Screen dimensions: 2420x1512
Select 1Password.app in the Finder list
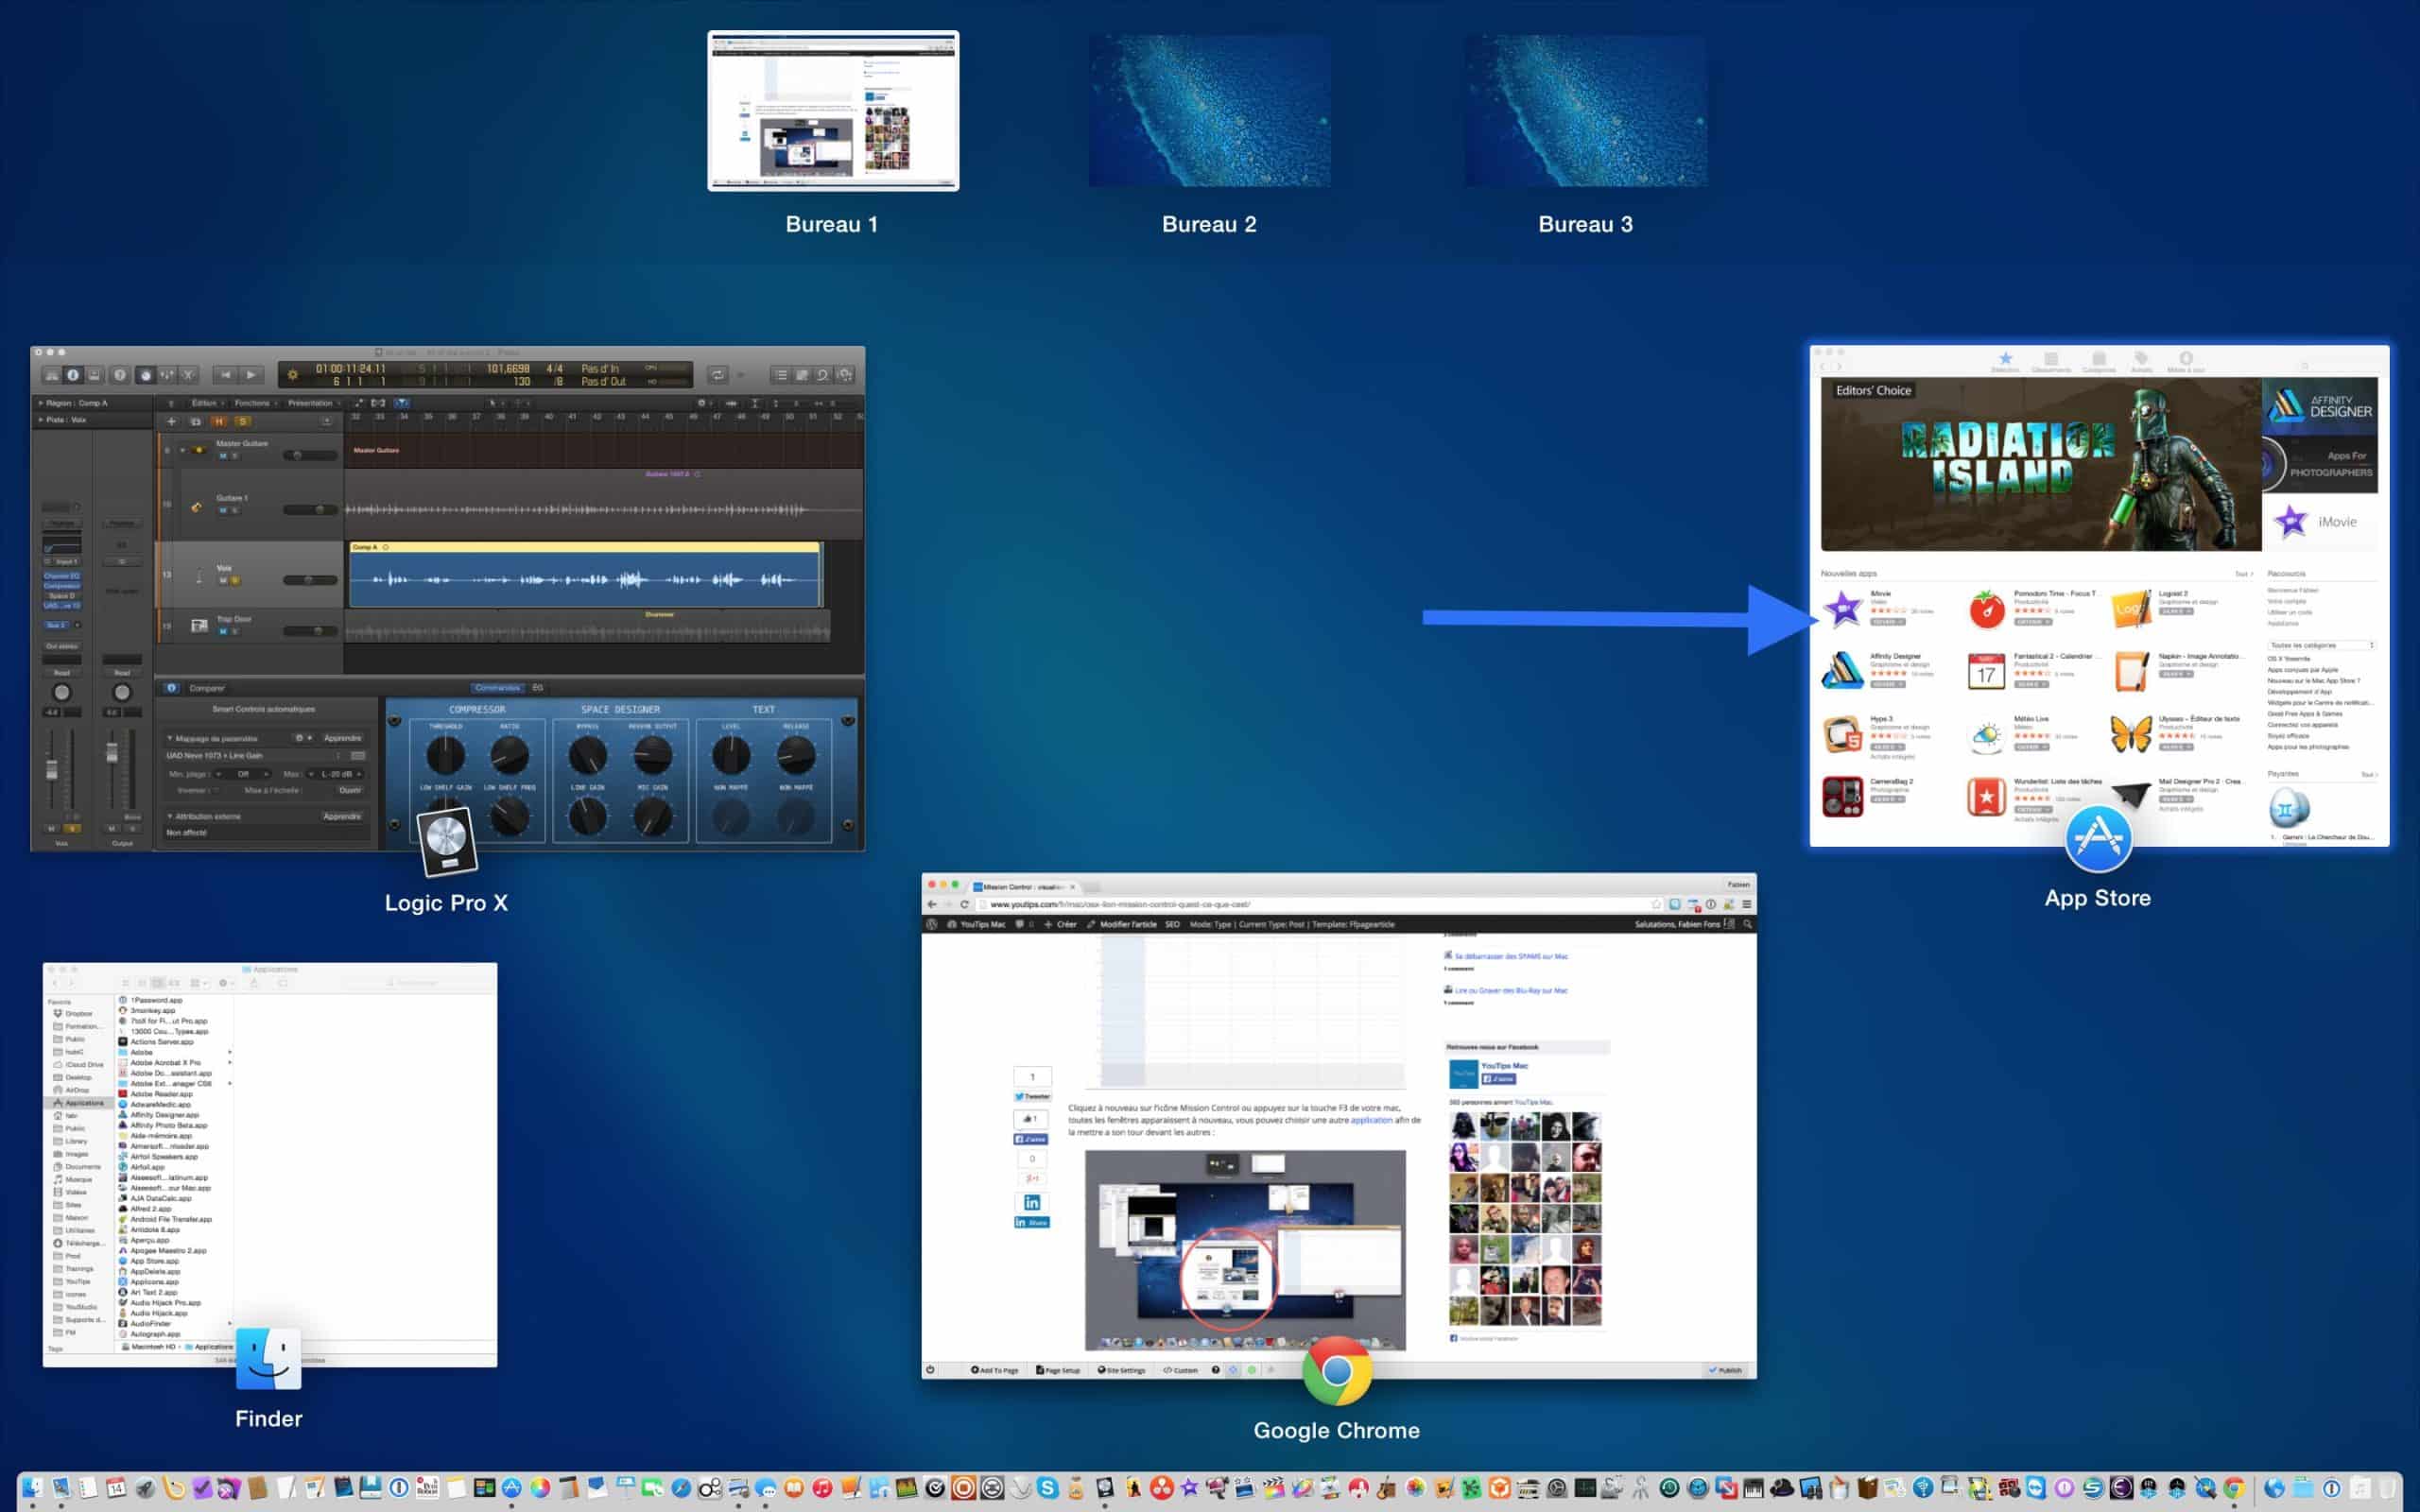151,1000
